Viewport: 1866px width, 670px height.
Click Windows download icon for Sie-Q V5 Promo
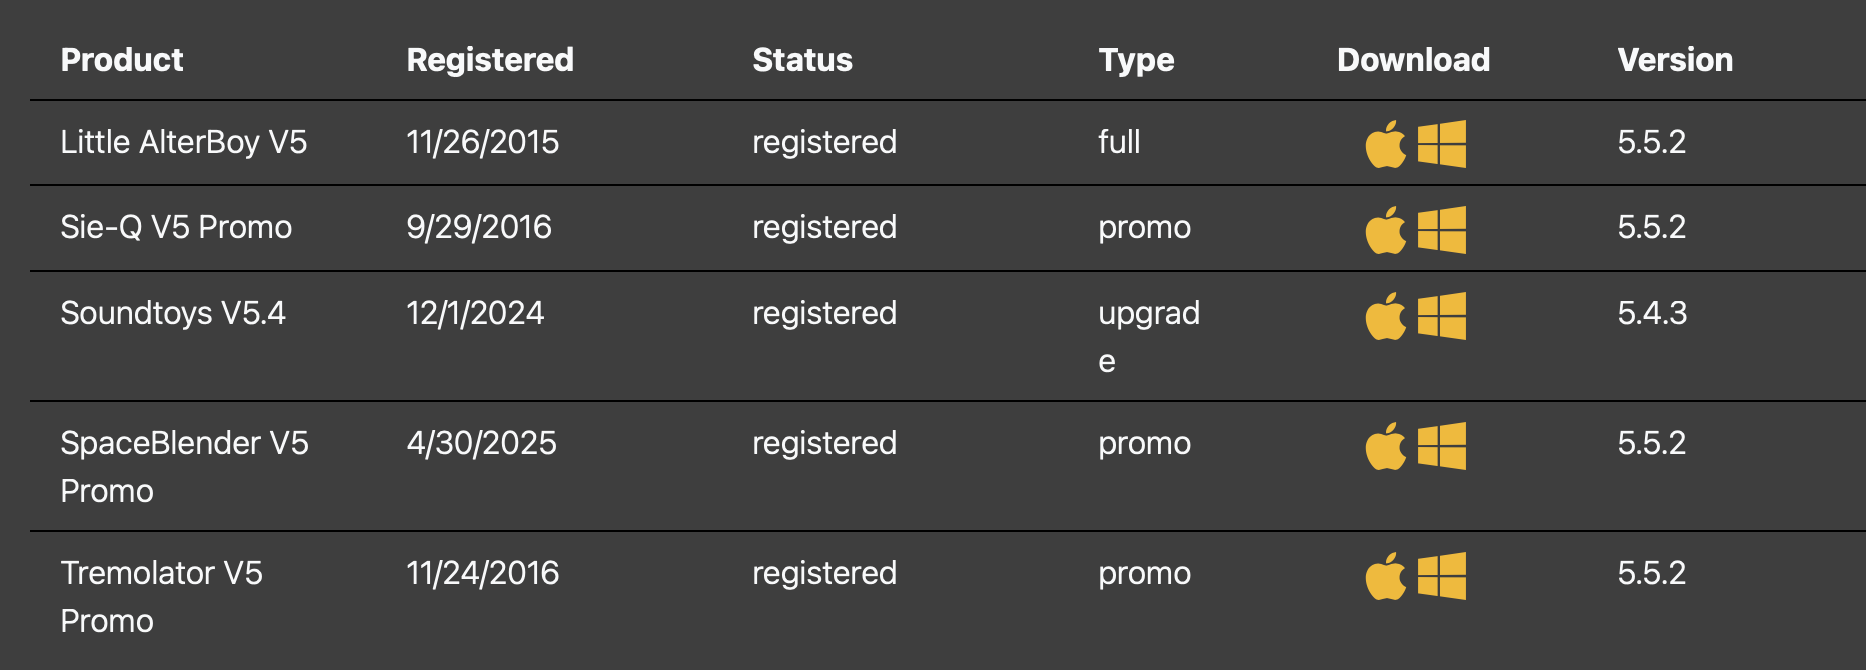pos(1441,230)
